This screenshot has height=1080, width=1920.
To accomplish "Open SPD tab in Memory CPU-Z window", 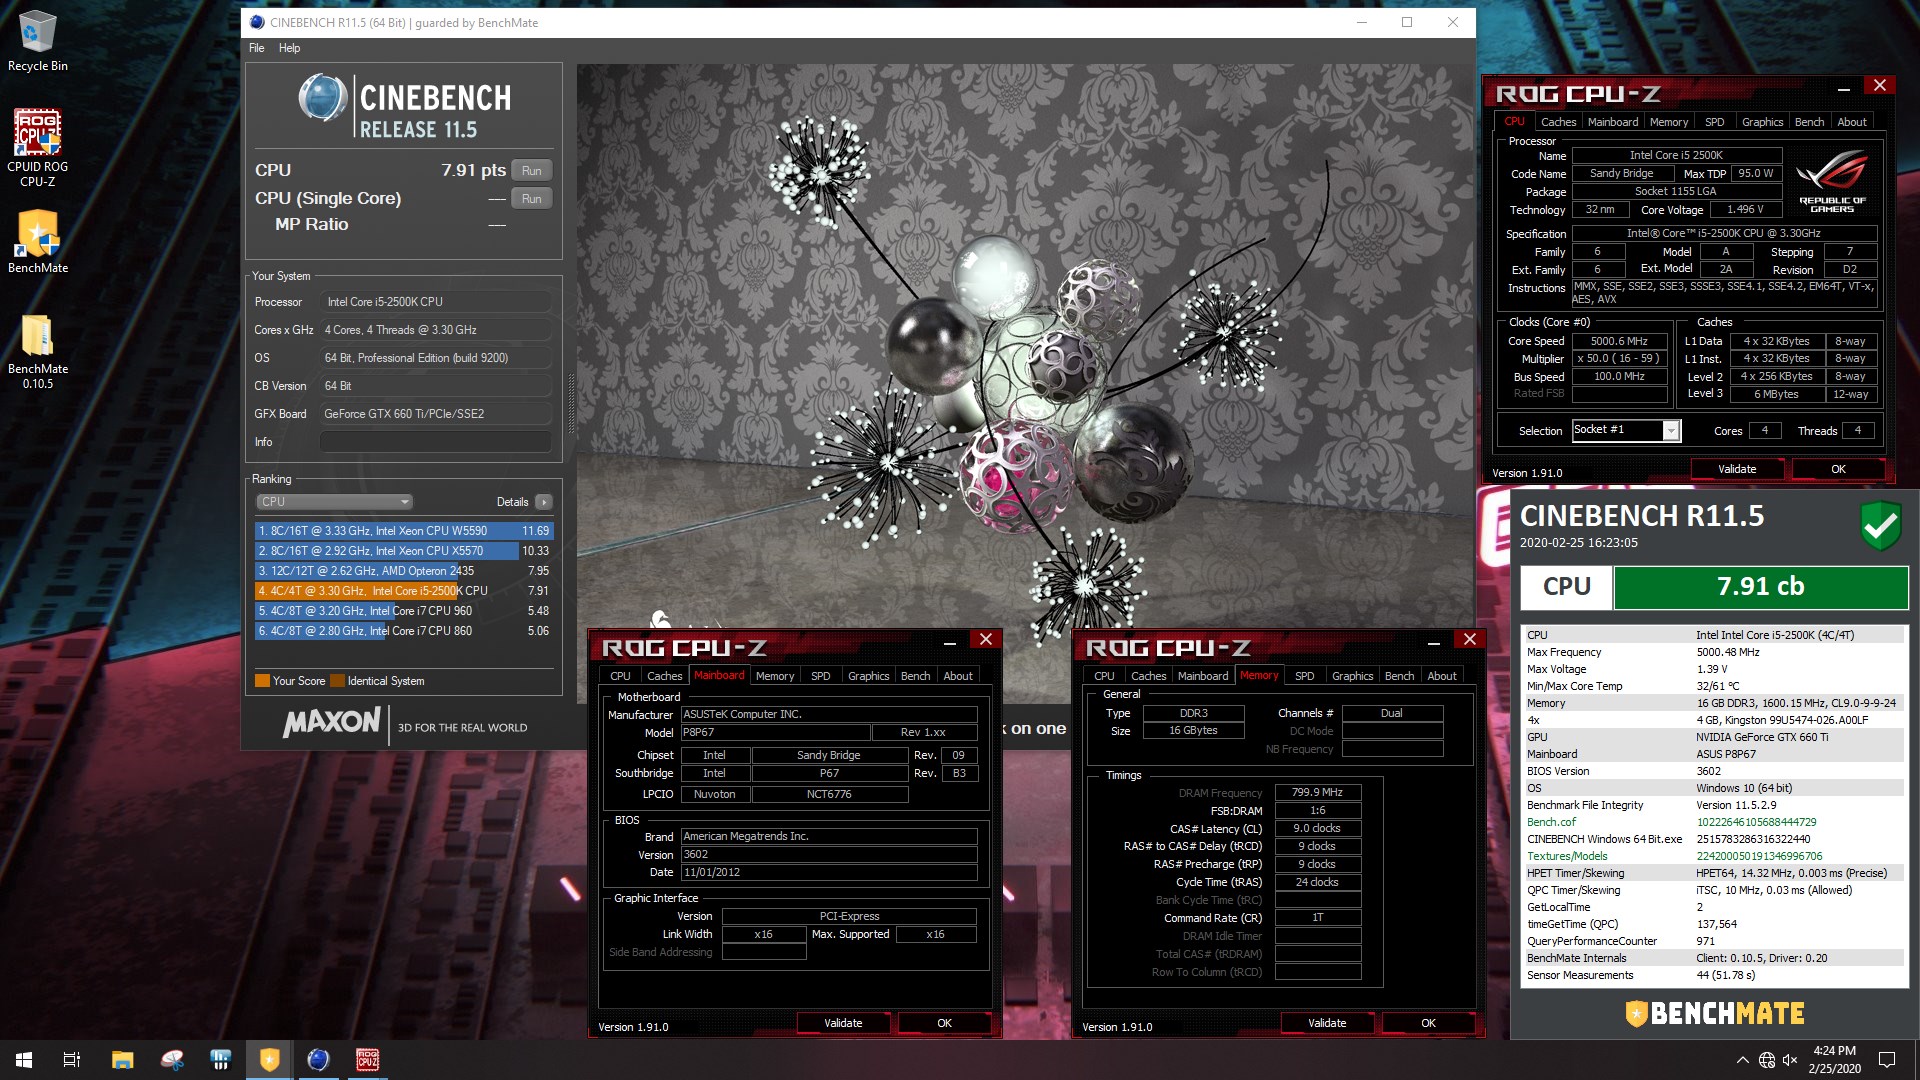I will coord(1304,676).
